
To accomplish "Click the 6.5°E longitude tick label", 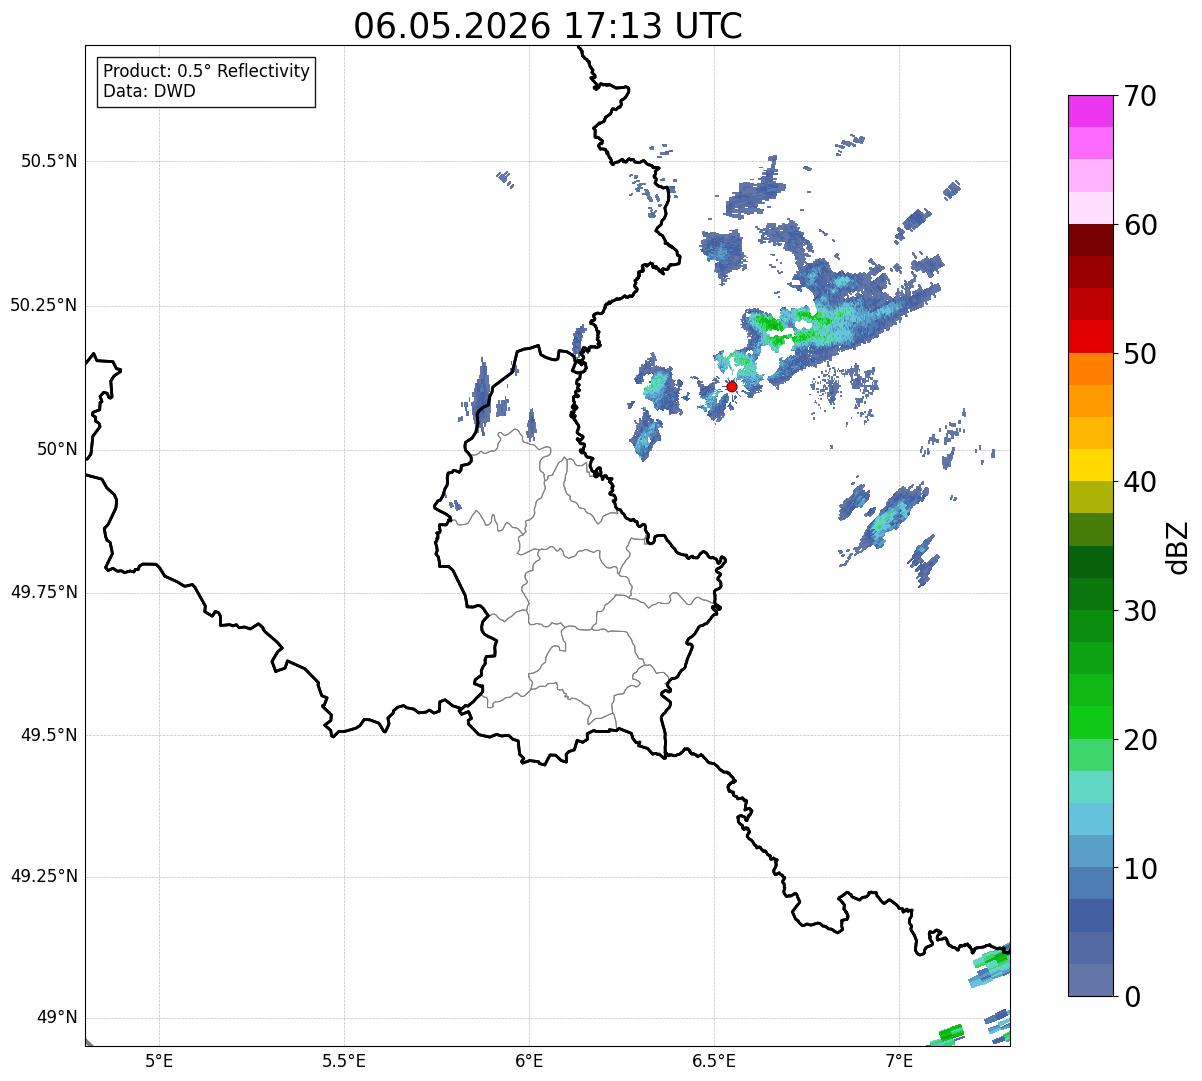I will click(714, 1060).
